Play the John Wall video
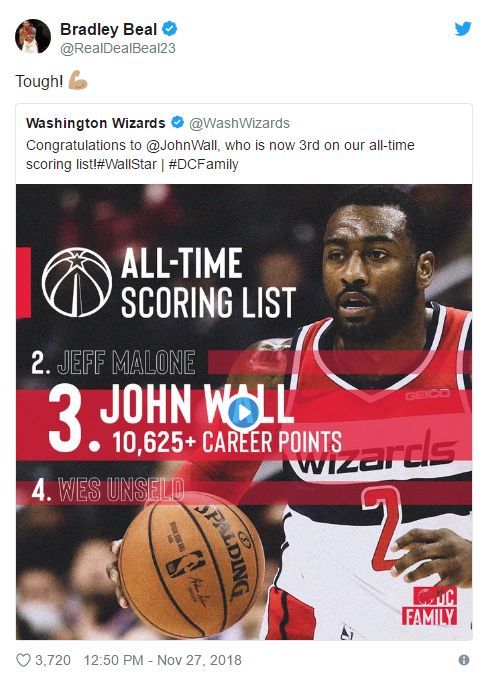 coord(244,413)
